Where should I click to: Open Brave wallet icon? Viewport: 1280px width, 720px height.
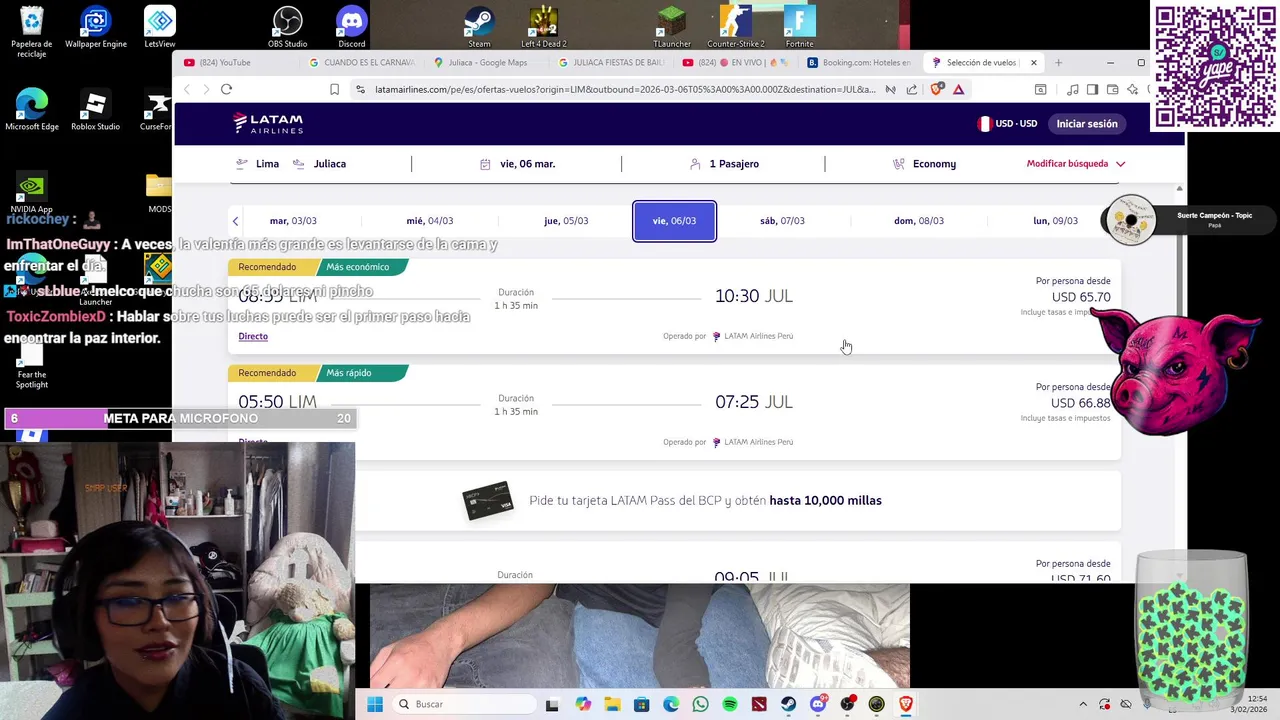(1112, 89)
